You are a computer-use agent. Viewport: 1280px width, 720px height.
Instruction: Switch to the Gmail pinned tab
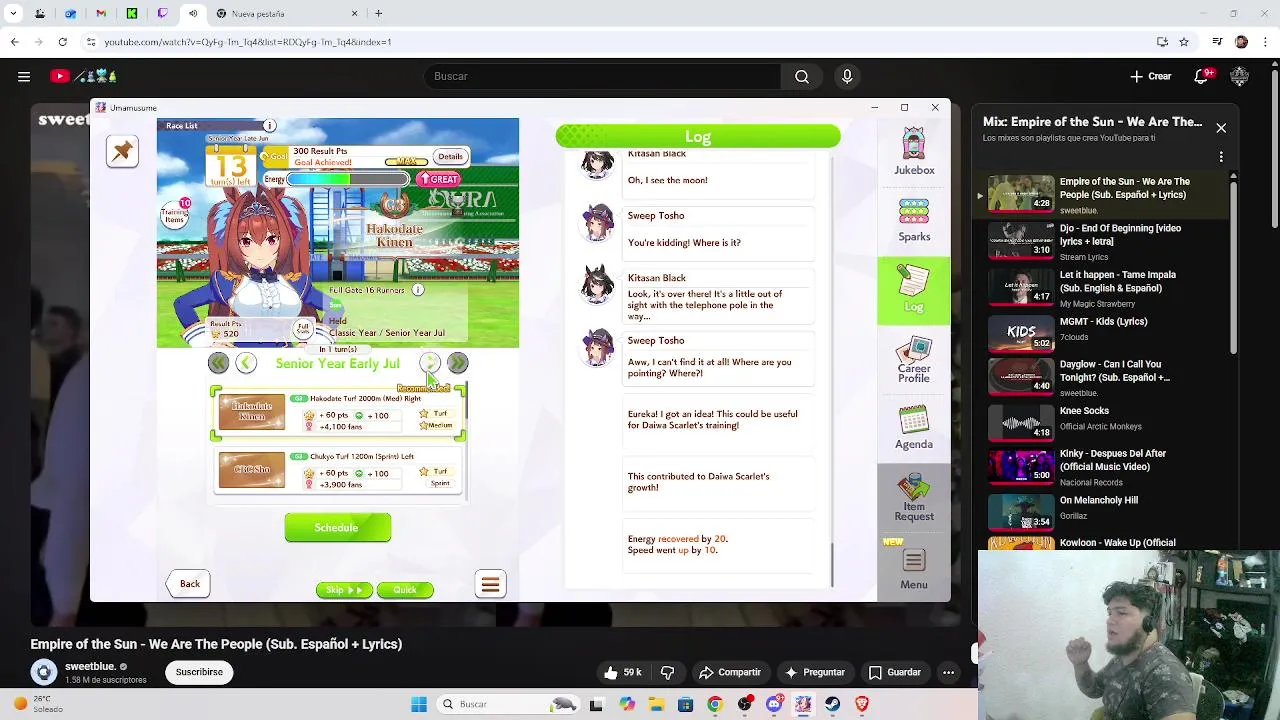click(101, 14)
